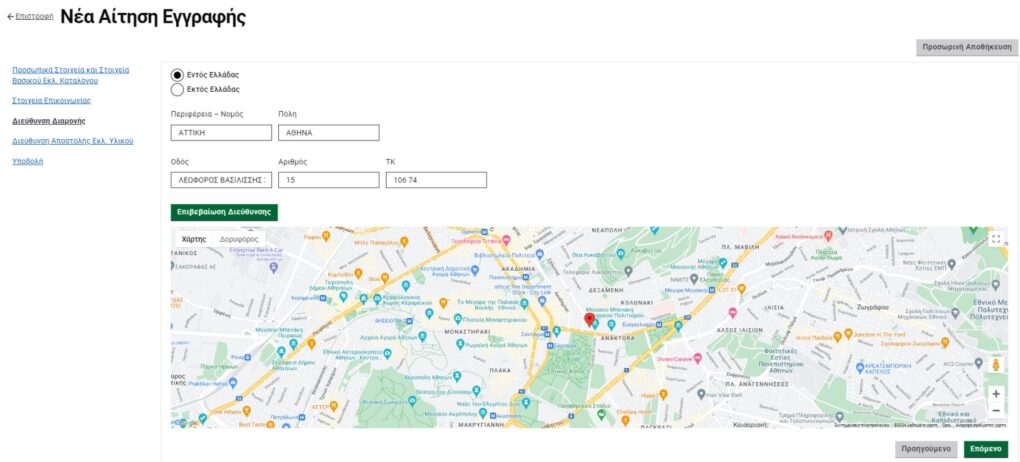
Task: Select the Διεύθυνση Διαμονής step
Action: pyautogui.click(x=49, y=120)
